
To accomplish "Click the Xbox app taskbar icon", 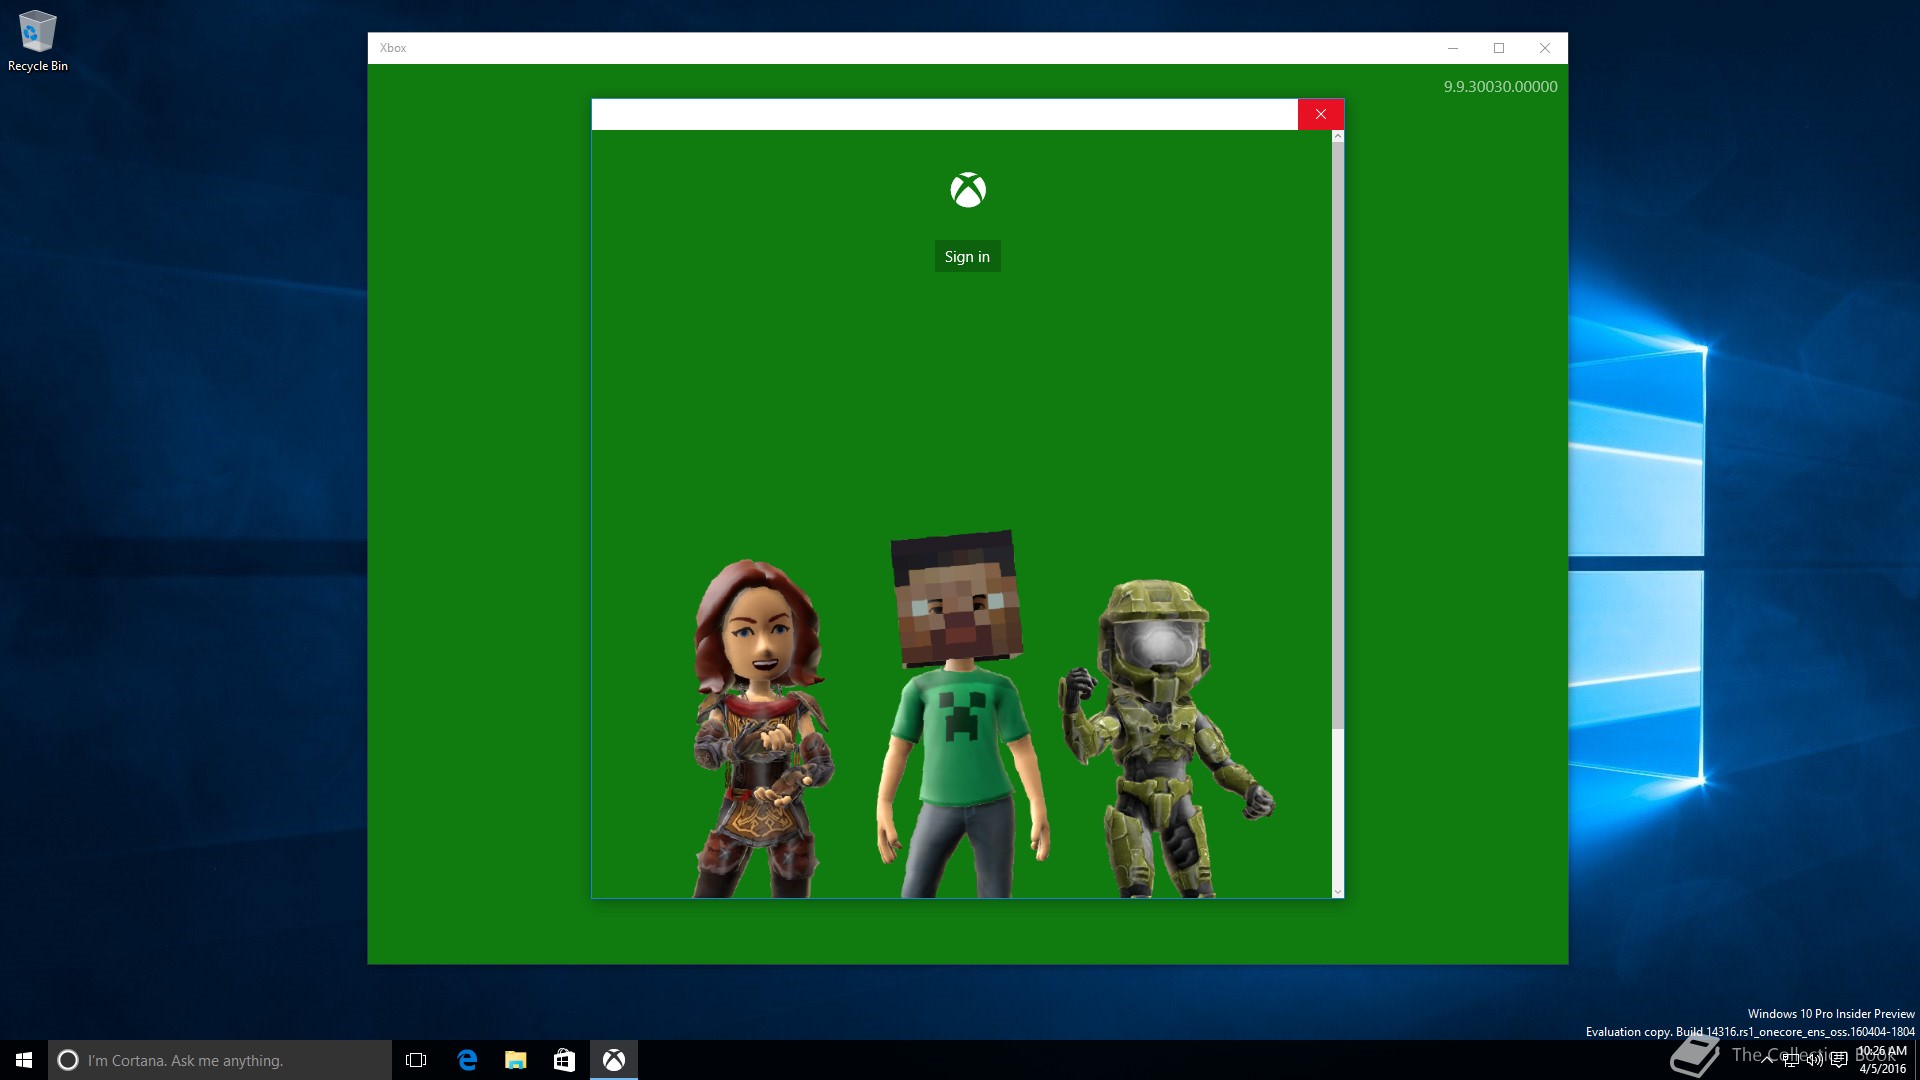I will tap(614, 1060).
